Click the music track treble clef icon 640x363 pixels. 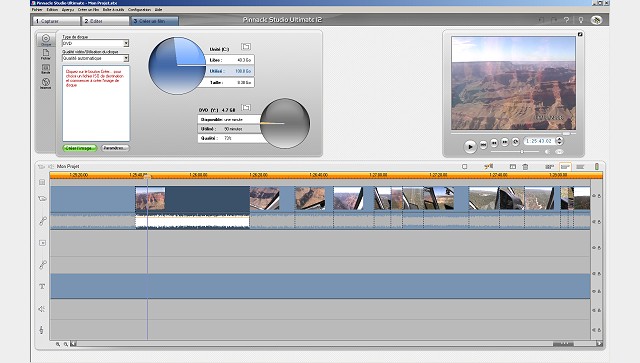tap(42, 330)
